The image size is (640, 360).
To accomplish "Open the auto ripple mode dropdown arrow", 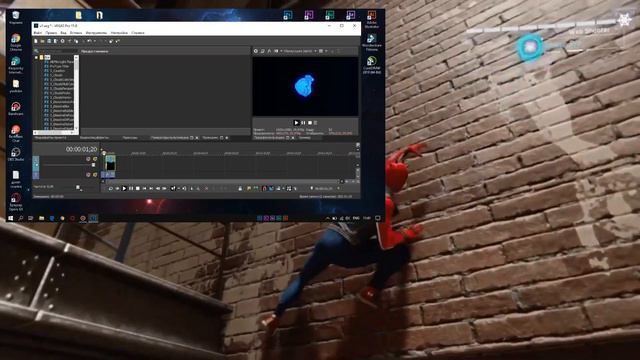I will pyautogui.click(x=283, y=188).
